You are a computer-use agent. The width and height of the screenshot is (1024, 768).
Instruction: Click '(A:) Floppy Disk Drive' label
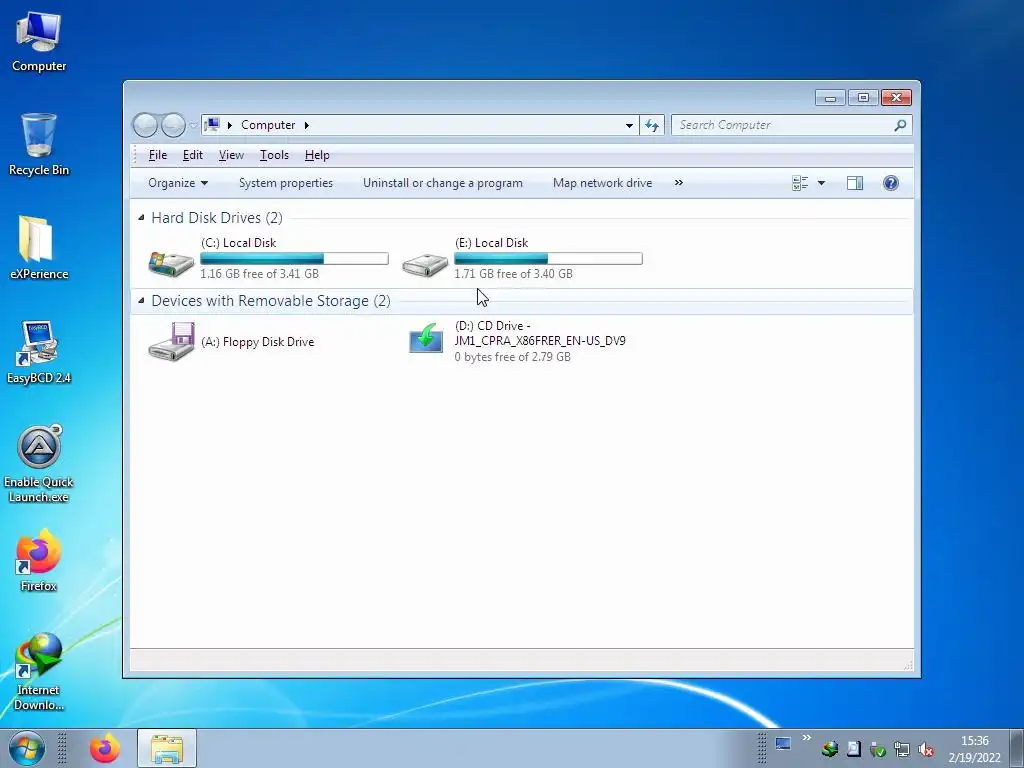pos(257,342)
